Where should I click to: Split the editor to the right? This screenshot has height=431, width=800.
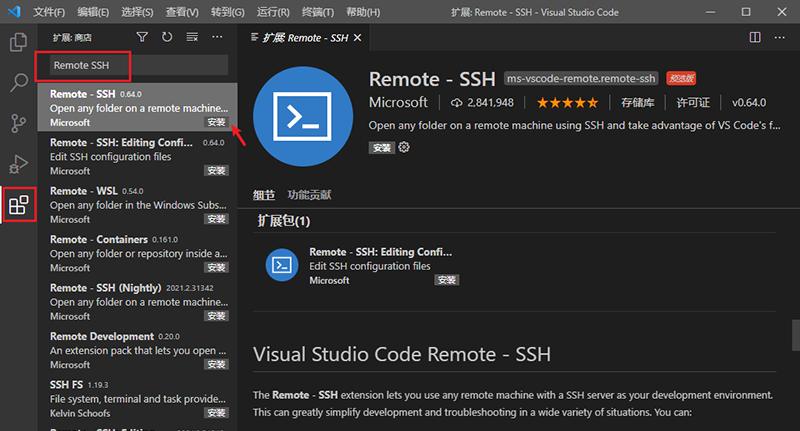[x=755, y=37]
